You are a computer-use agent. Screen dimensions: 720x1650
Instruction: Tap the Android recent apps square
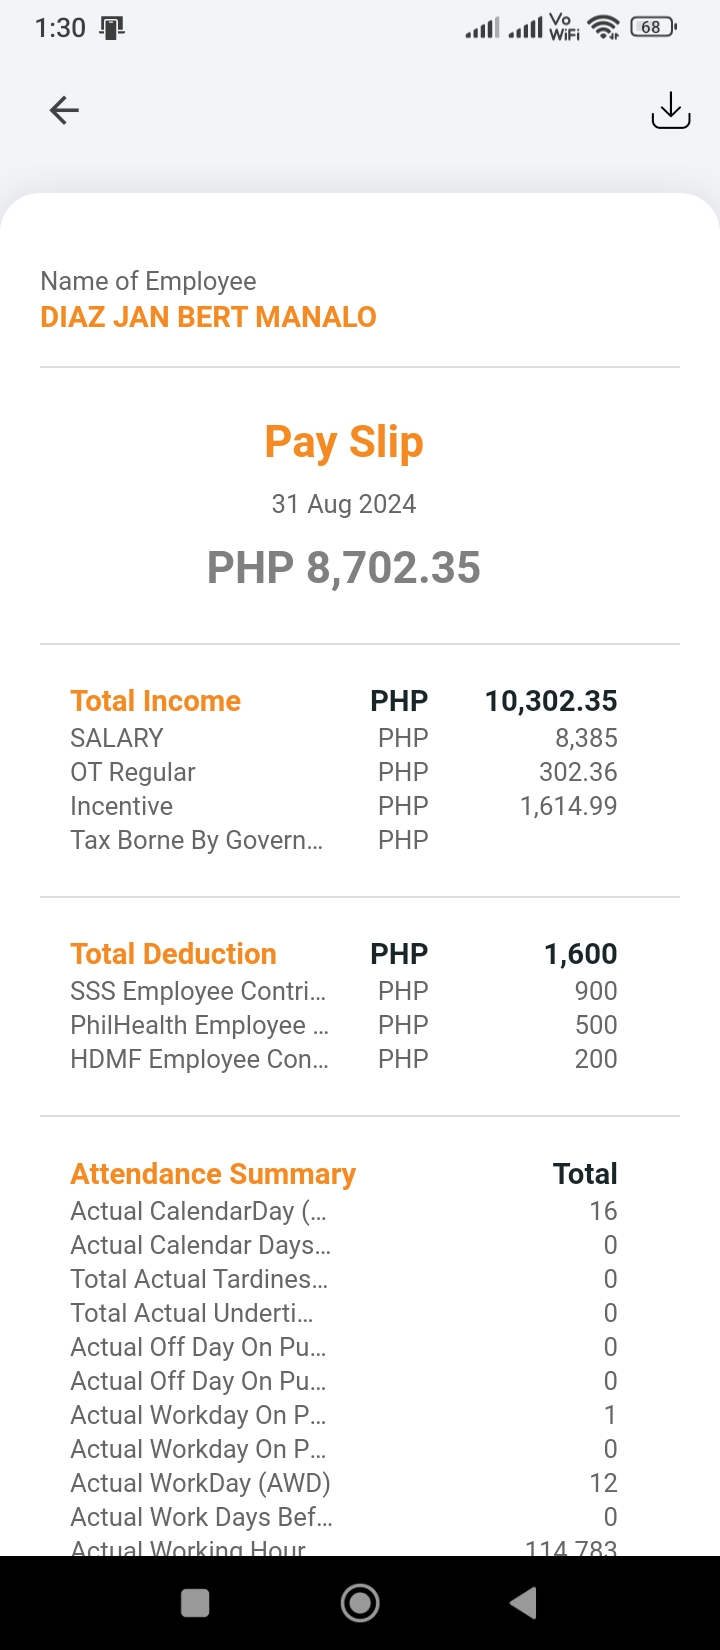pos(195,1603)
